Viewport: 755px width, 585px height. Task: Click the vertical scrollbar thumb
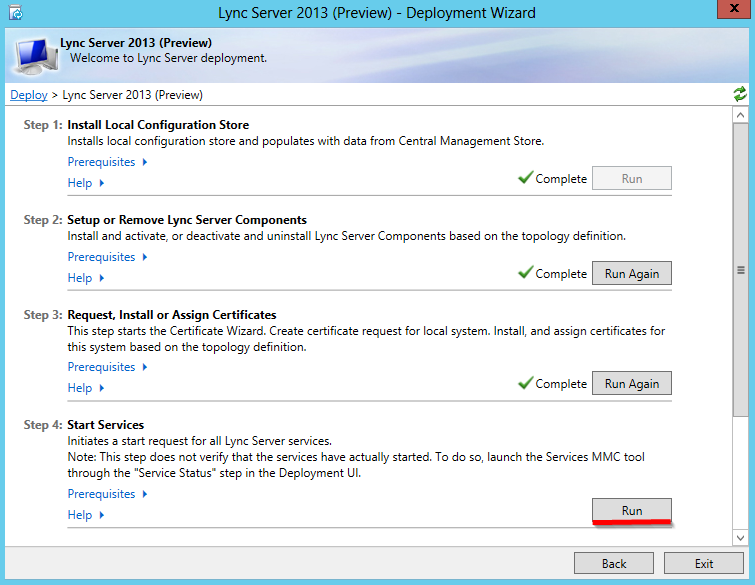click(x=740, y=270)
